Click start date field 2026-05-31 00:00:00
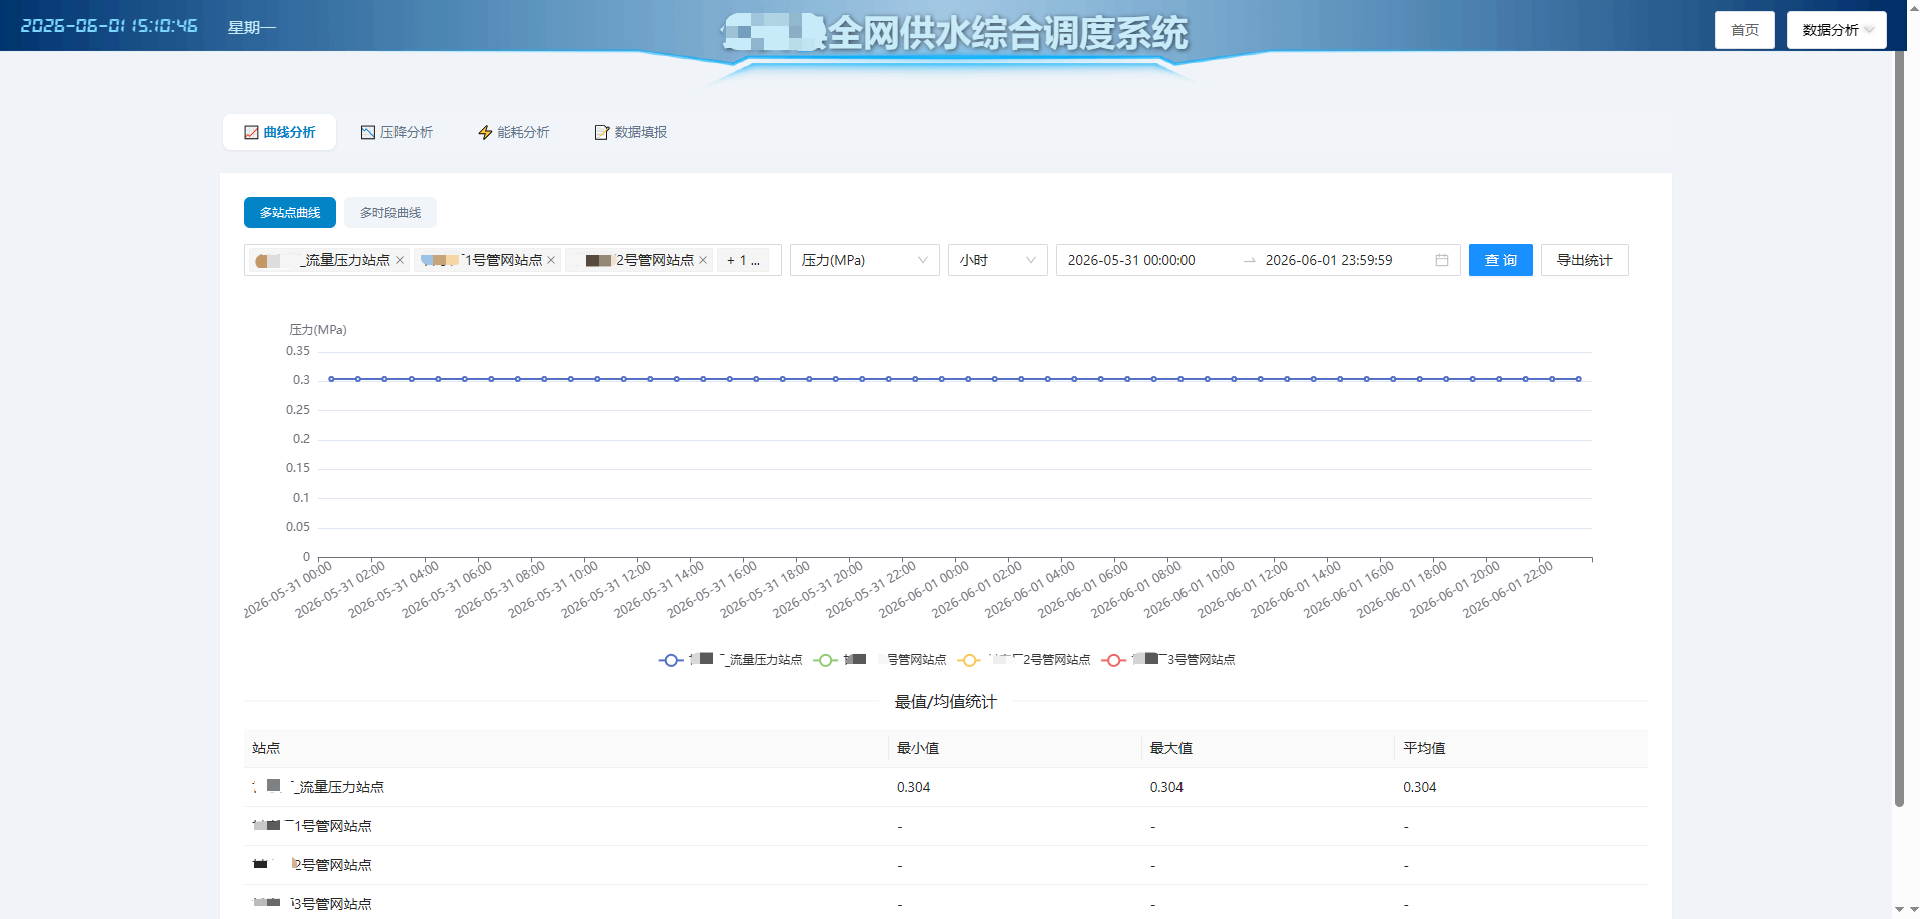 (x=1131, y=260)
